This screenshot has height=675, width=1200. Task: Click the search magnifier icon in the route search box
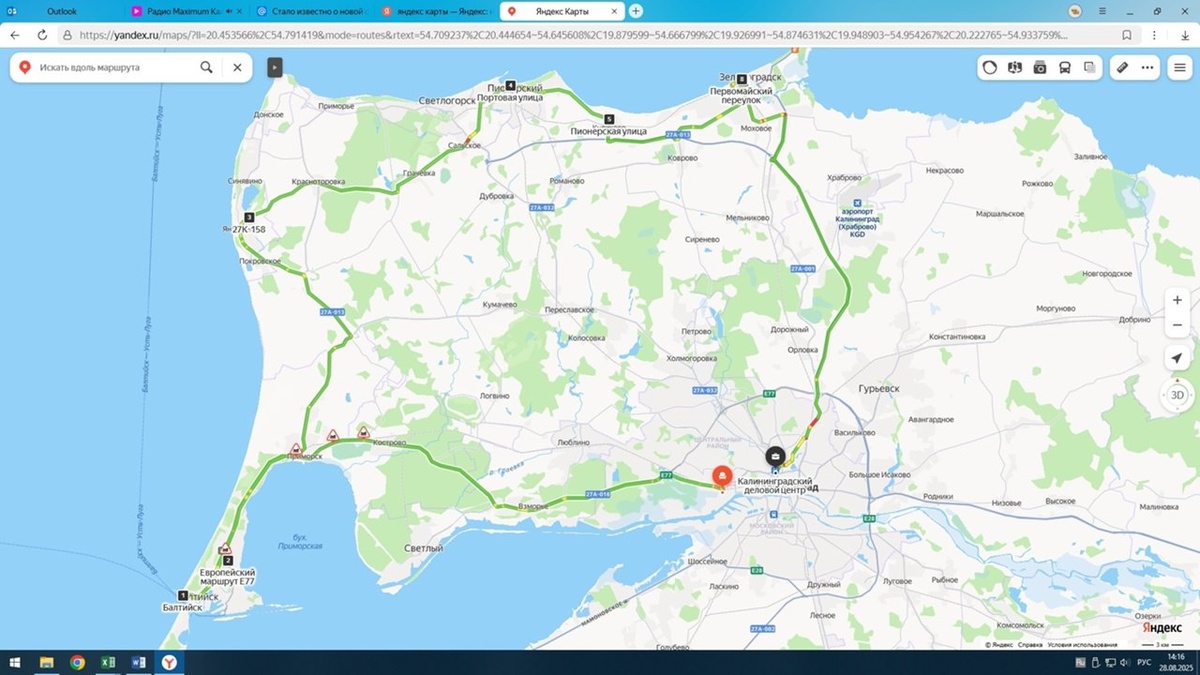click(206, 68)
